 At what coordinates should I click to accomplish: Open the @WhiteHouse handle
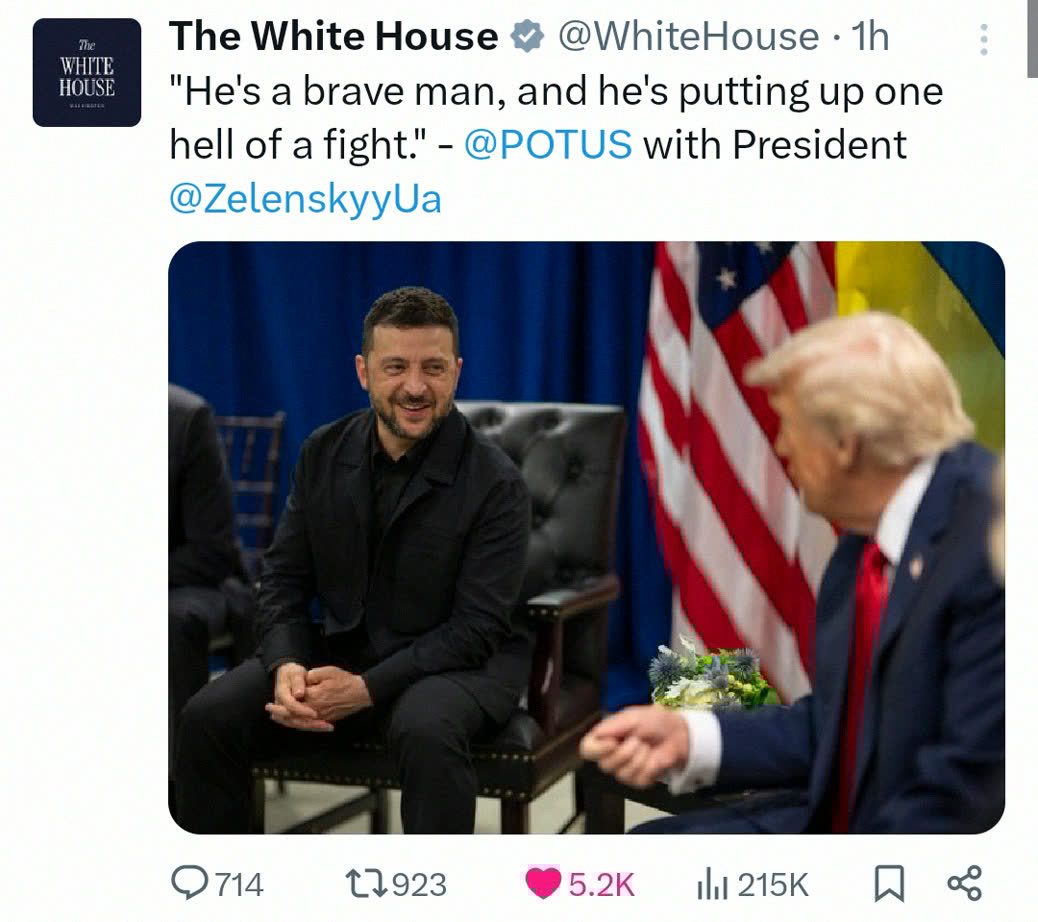(x=688, y=36)
